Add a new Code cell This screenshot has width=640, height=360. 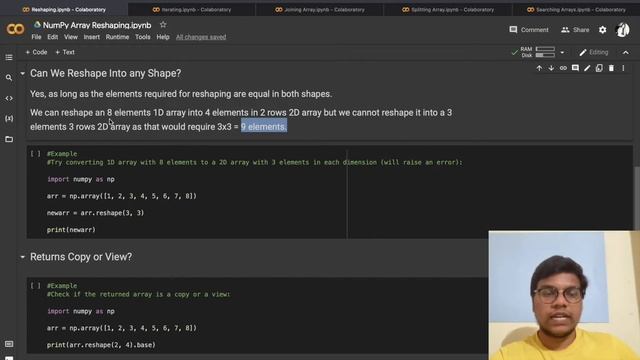(36, 52)
